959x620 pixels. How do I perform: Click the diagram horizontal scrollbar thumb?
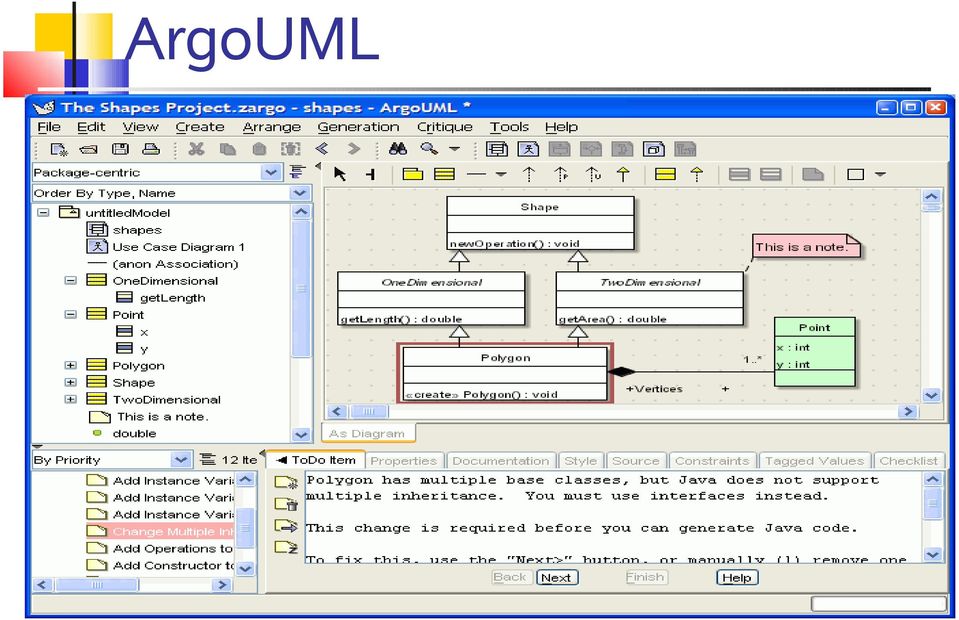click(368, 411)
